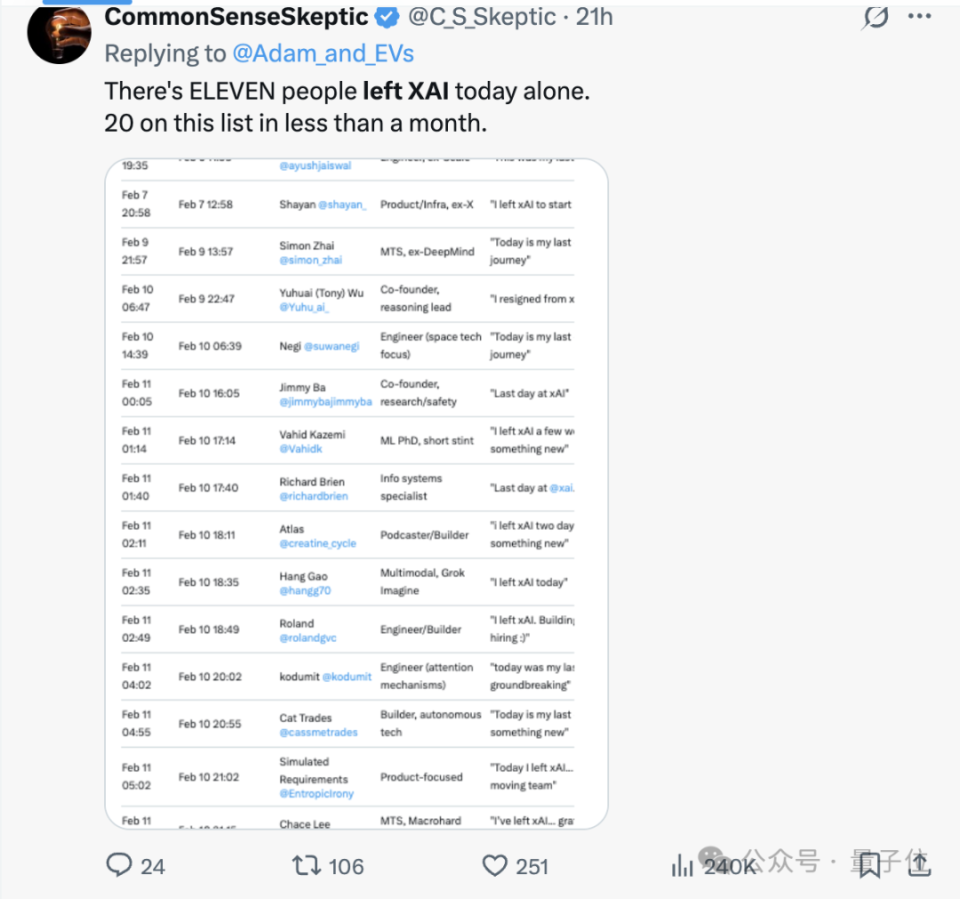Like the tweet with the heart icon
This screenshot has height=899, width=960.
tap(495, 865)
